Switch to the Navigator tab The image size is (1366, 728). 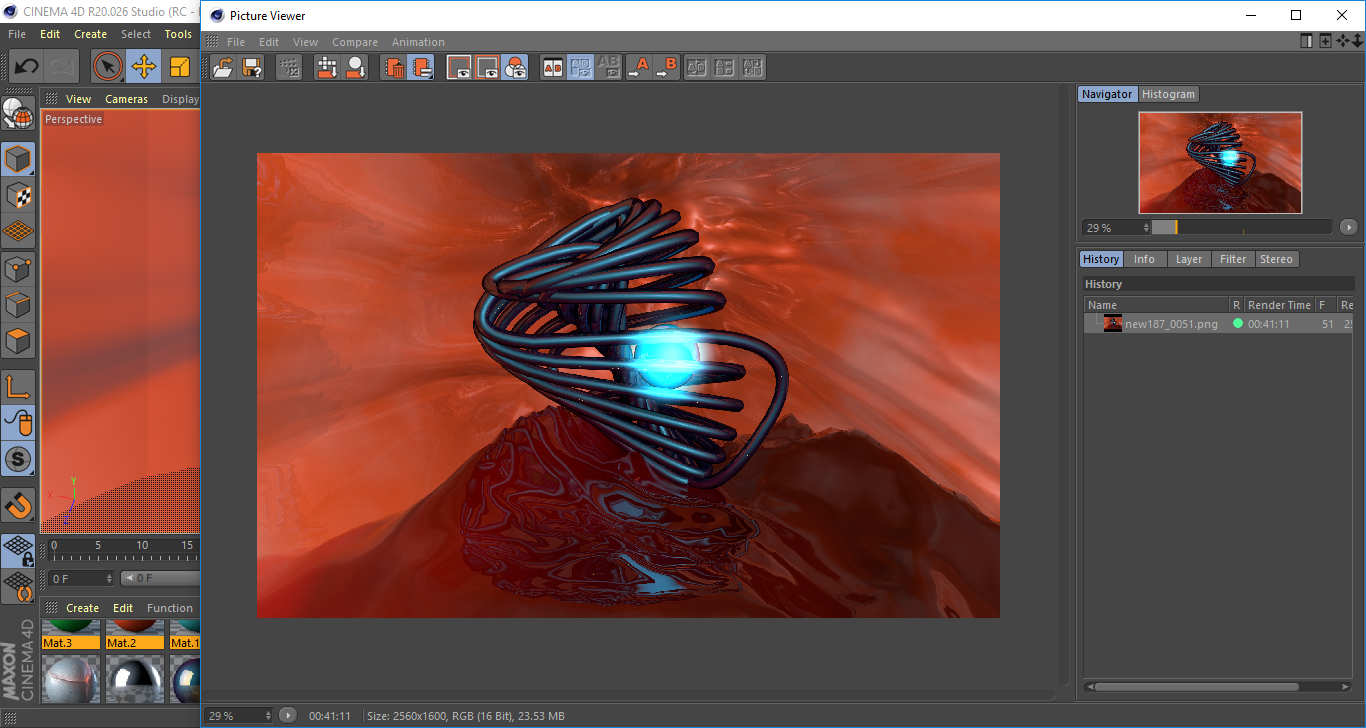pos(1107,94)
